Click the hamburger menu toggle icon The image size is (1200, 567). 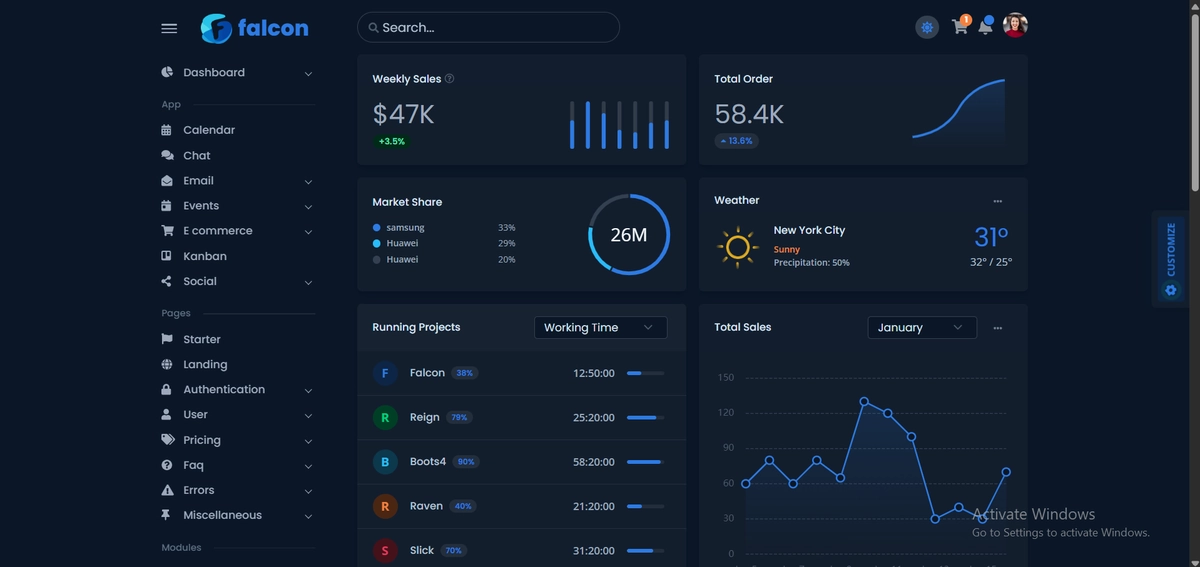point(169,28)
